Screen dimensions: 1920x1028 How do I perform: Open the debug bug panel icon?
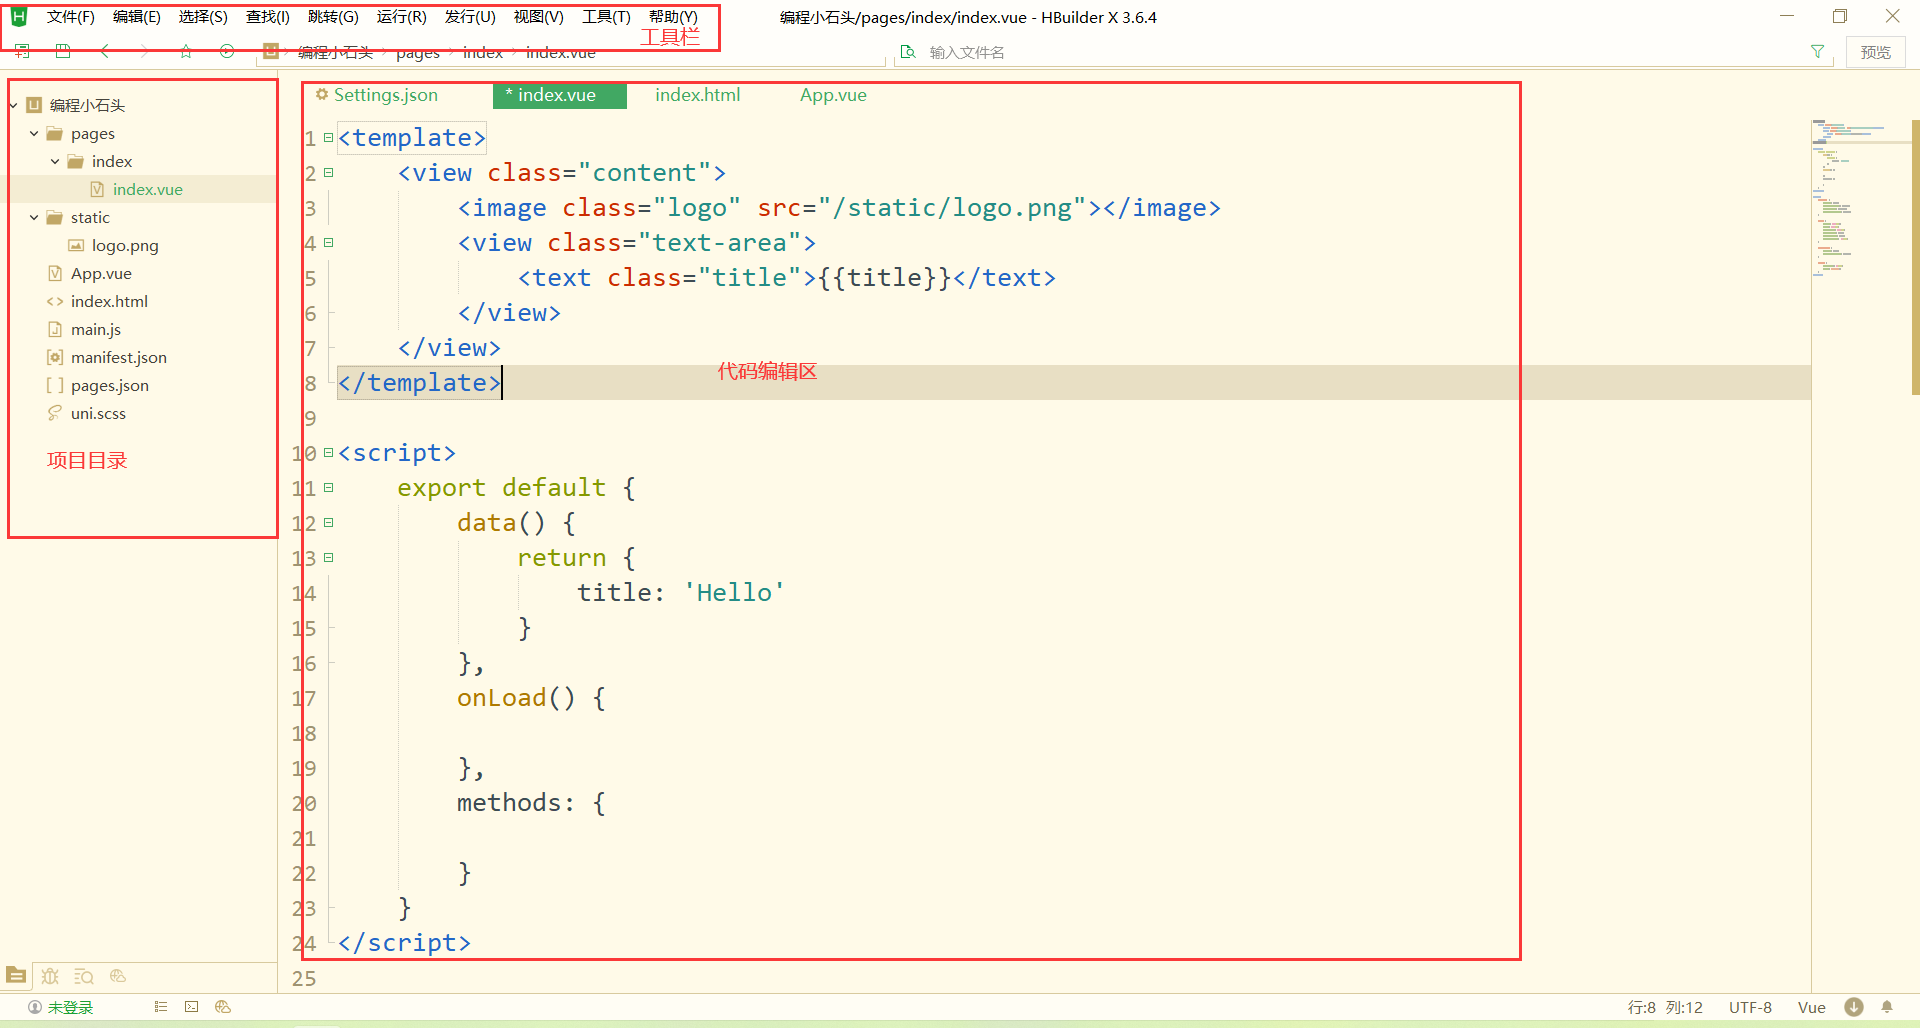click(50, 976)
